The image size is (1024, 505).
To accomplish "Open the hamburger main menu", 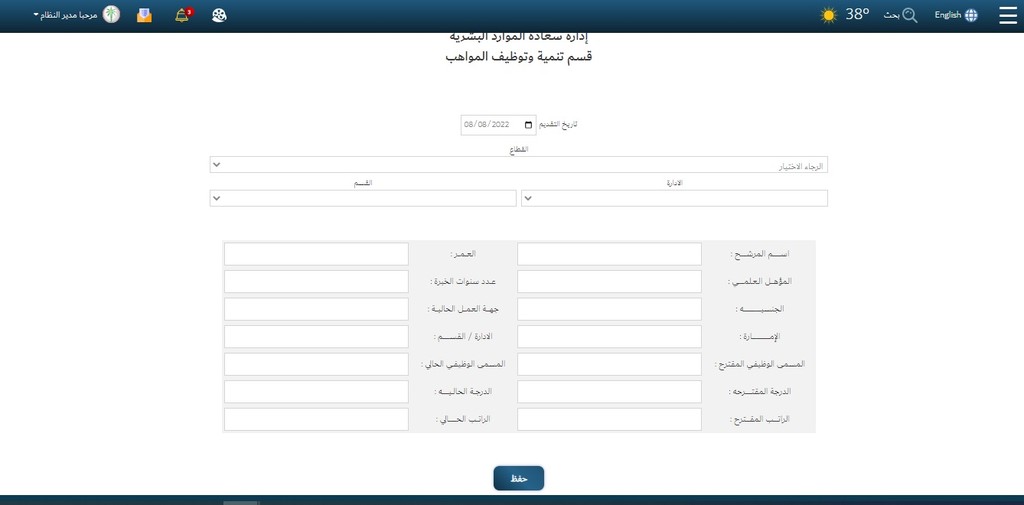I will click(x=1008, y=16).
